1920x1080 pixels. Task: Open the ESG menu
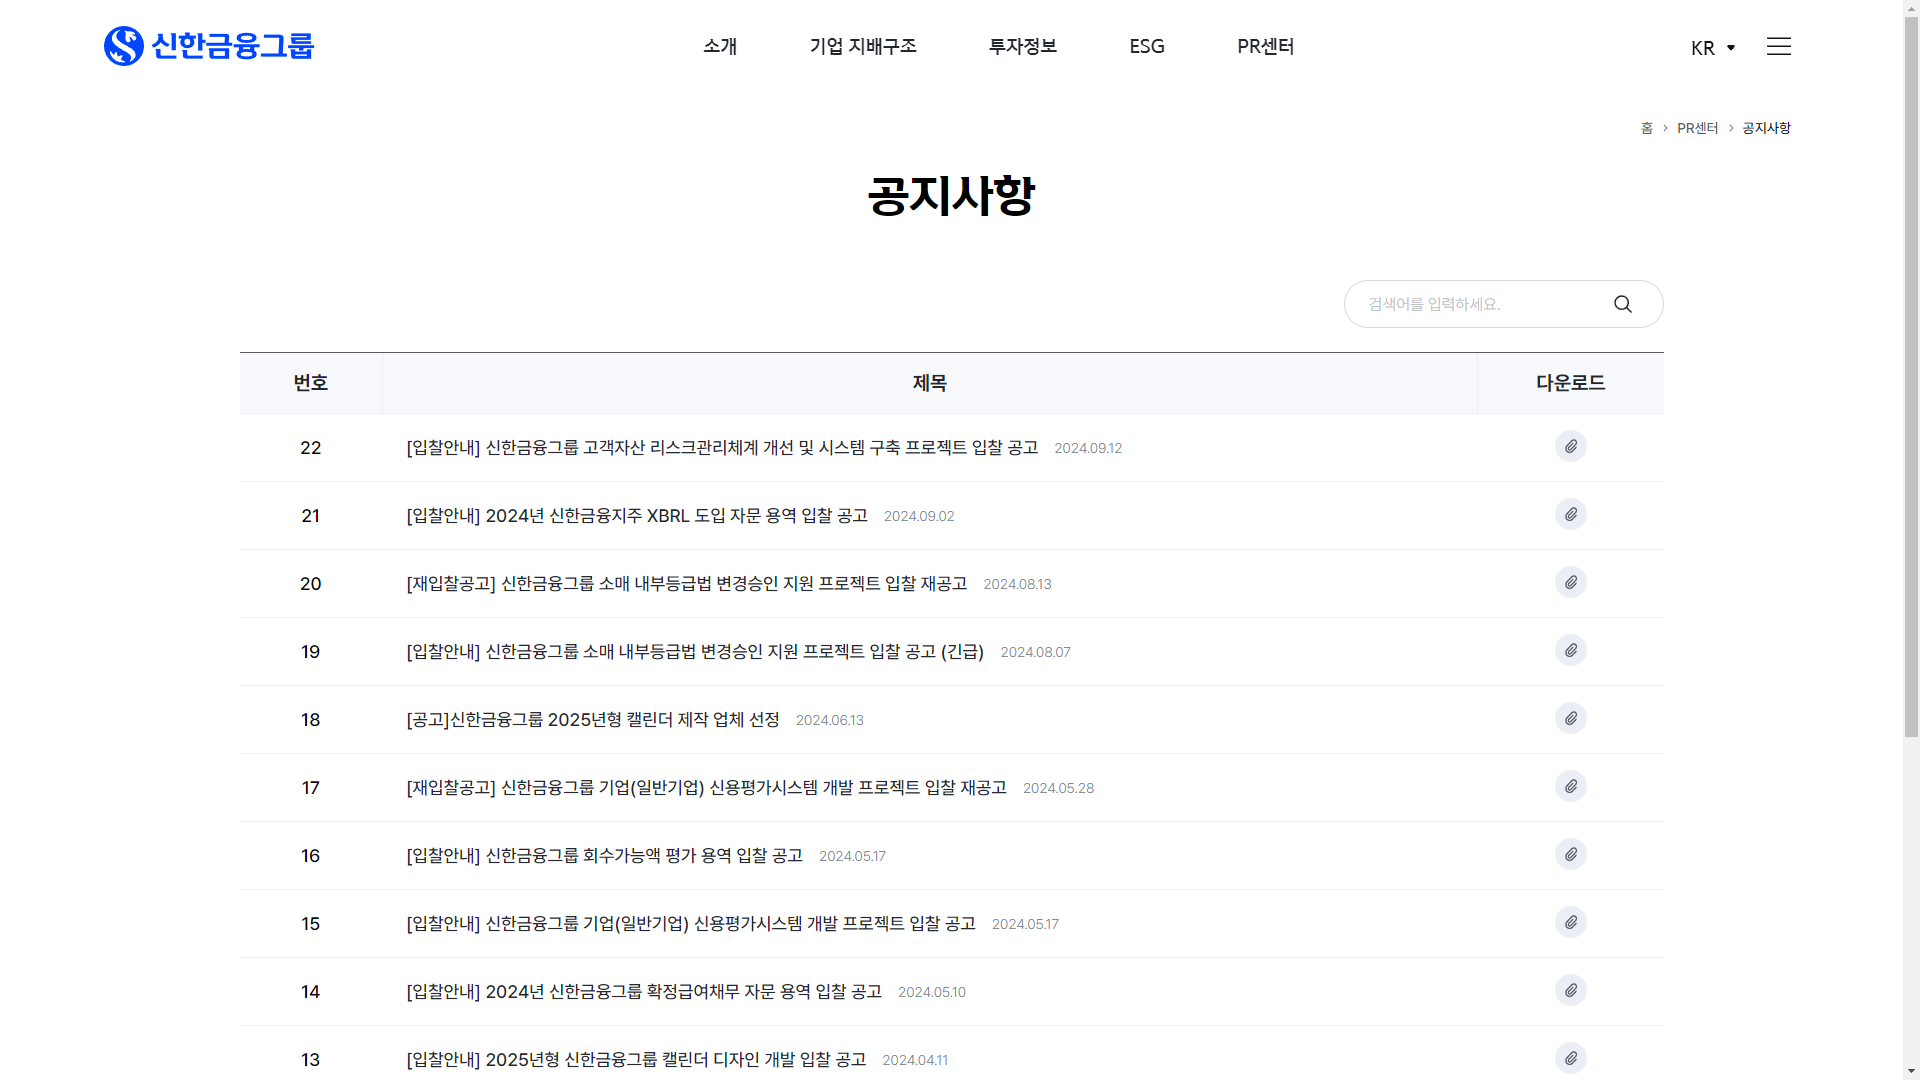(x=1147, y=46)
